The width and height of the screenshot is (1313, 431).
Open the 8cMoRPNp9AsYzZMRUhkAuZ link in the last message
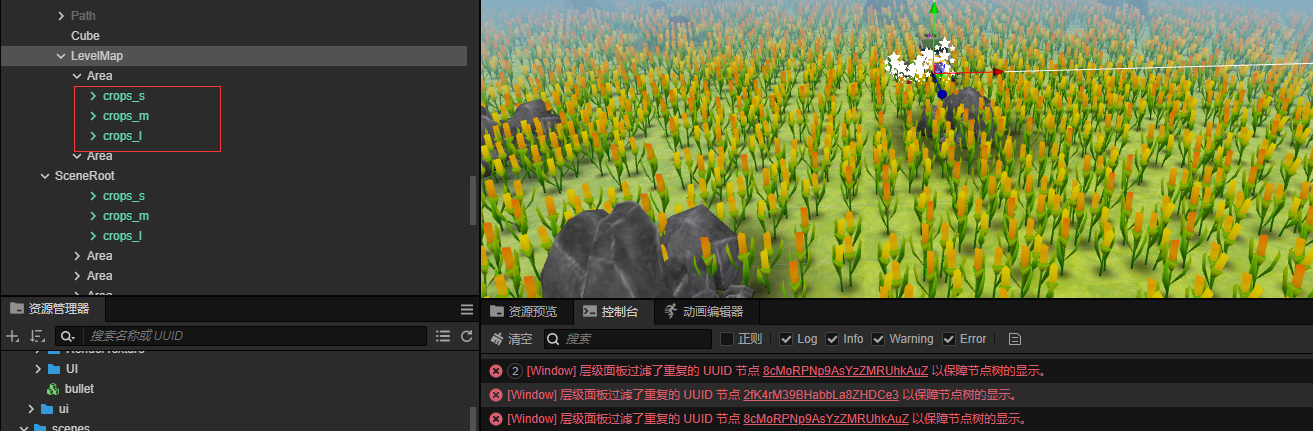[826, 419]
